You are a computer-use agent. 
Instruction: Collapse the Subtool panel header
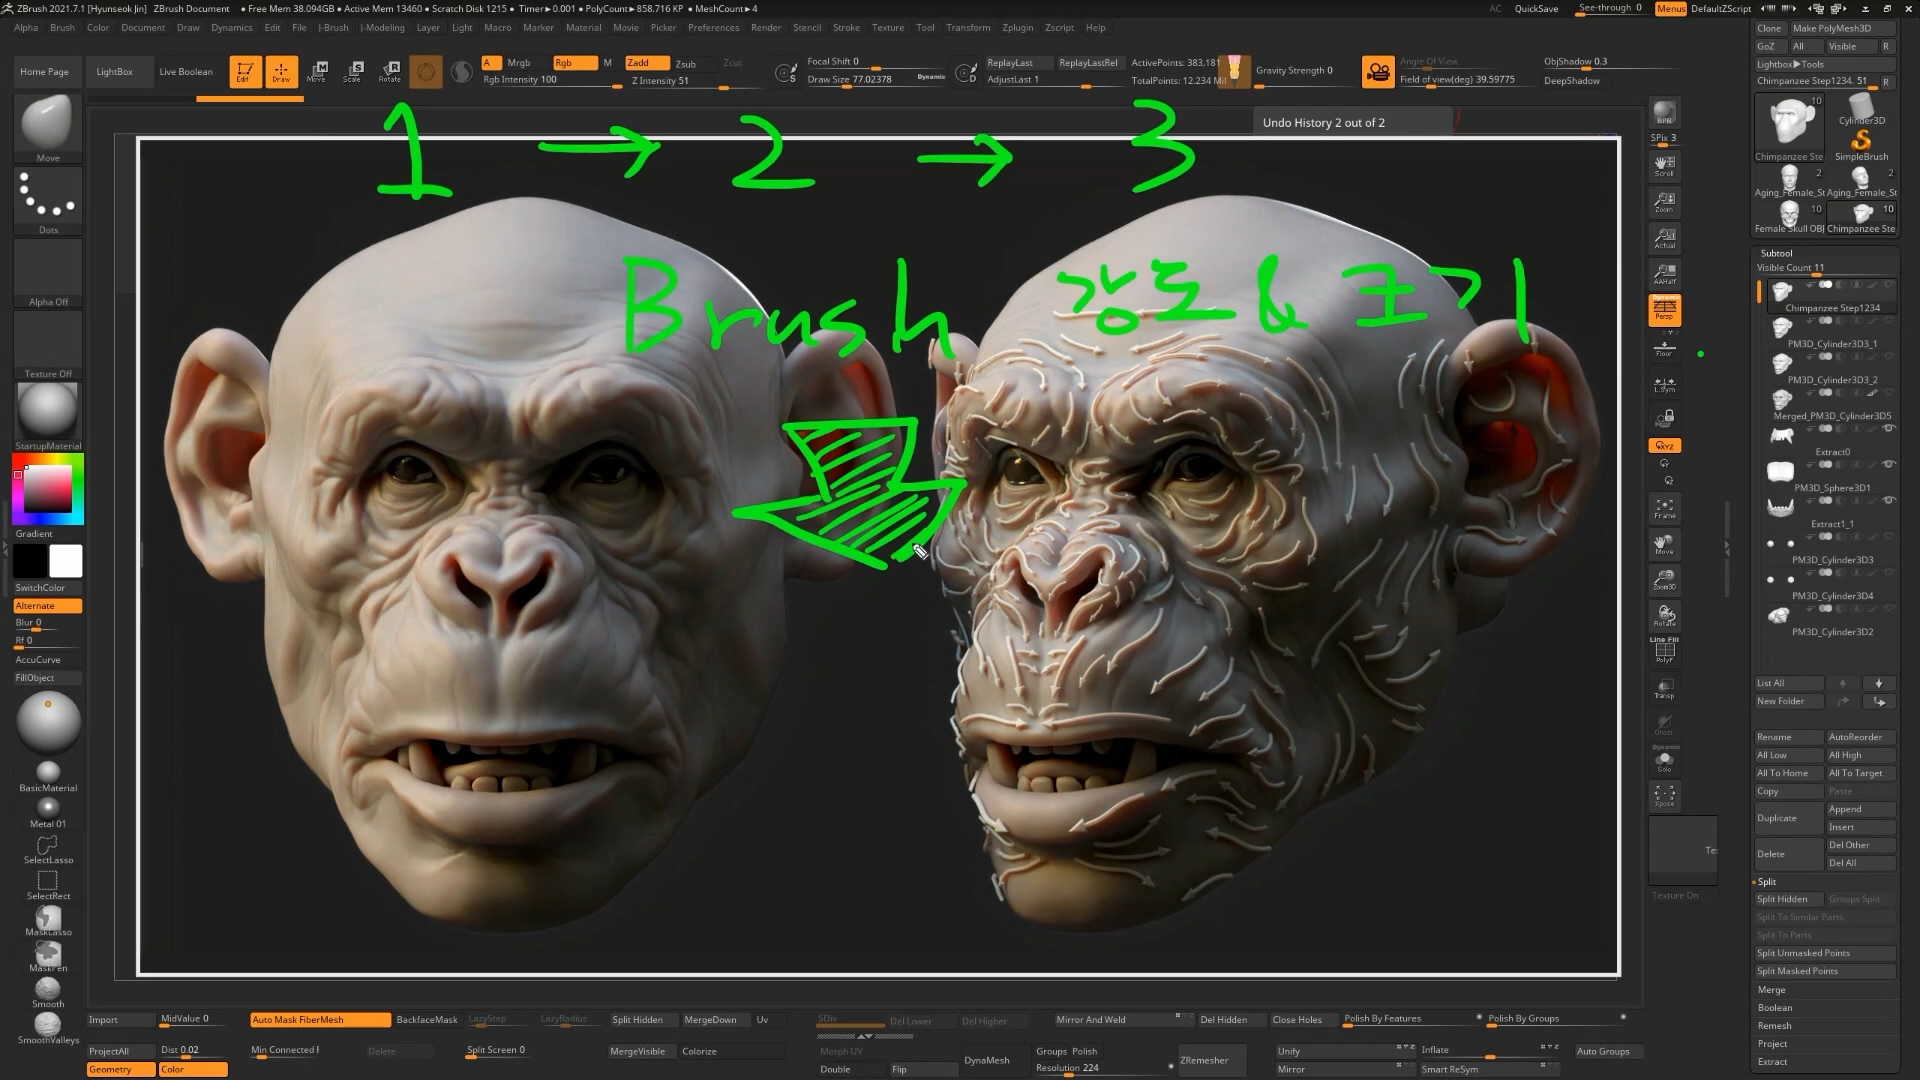[1776, 253]
